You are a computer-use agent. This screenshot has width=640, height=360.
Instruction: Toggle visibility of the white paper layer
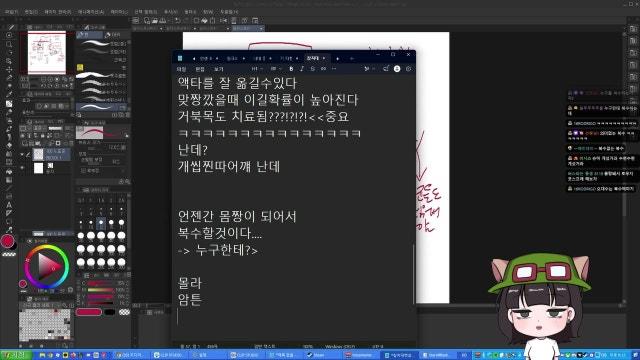[22, 168]
